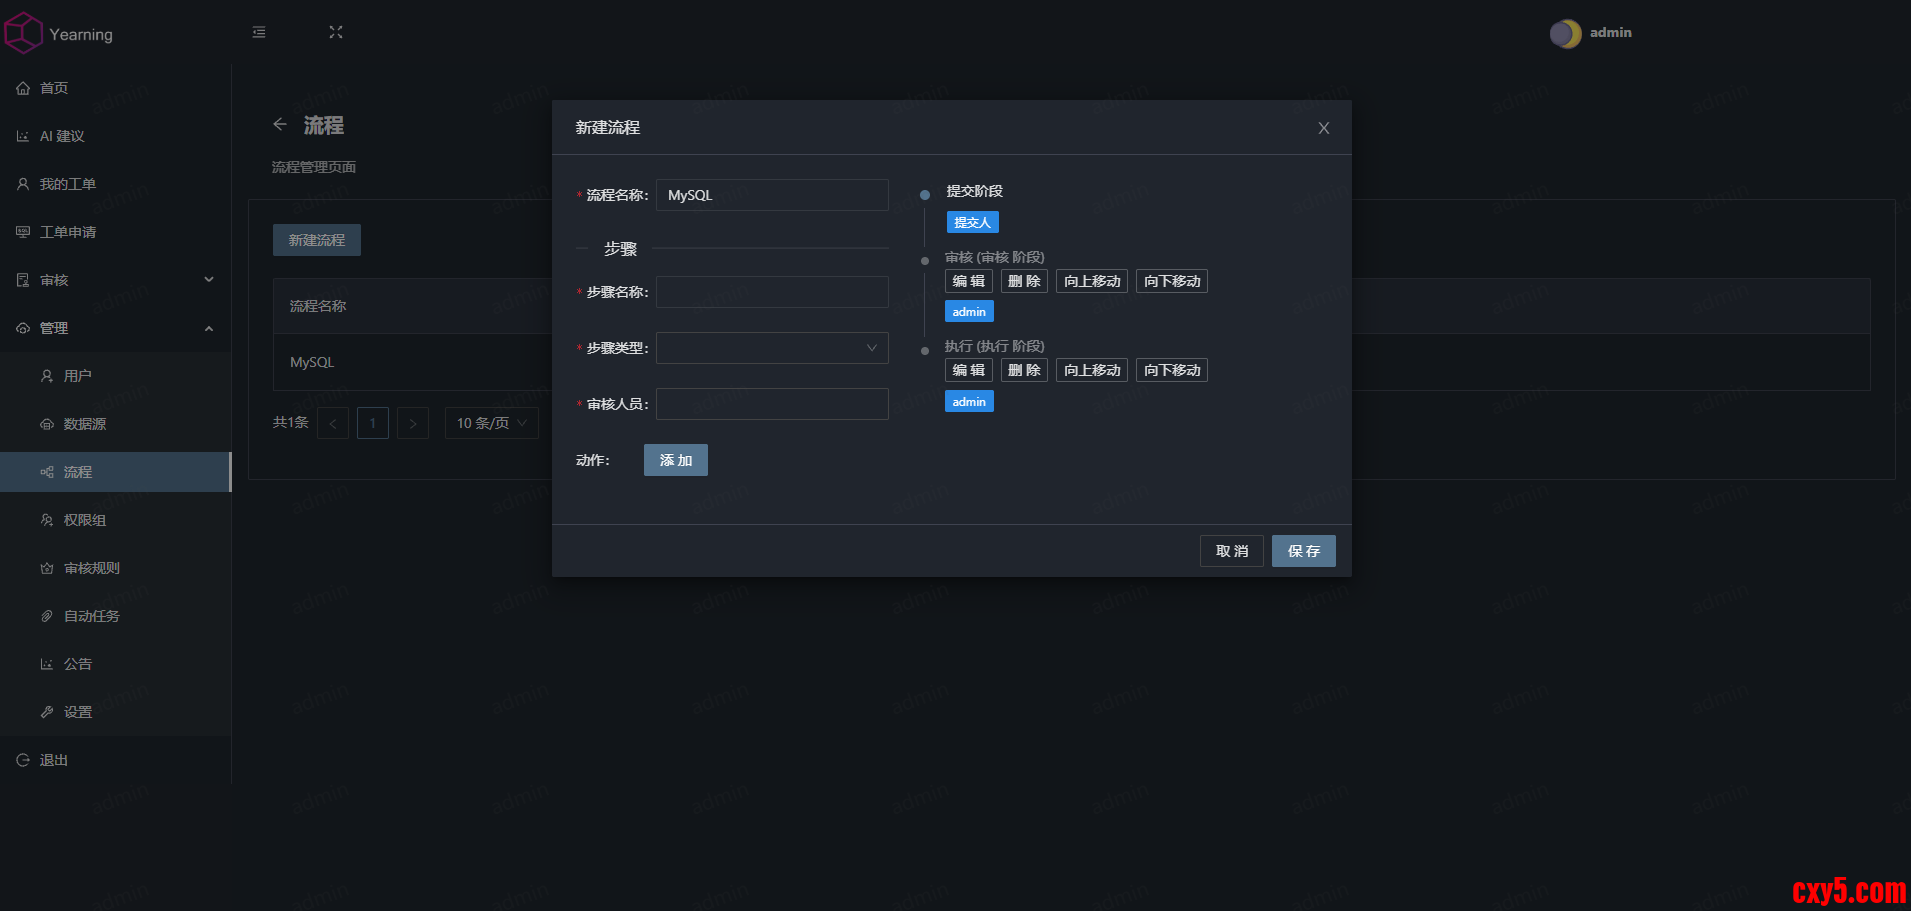Select the 权限组 submenu item
1911x911 pixels.
coord(116,520)
